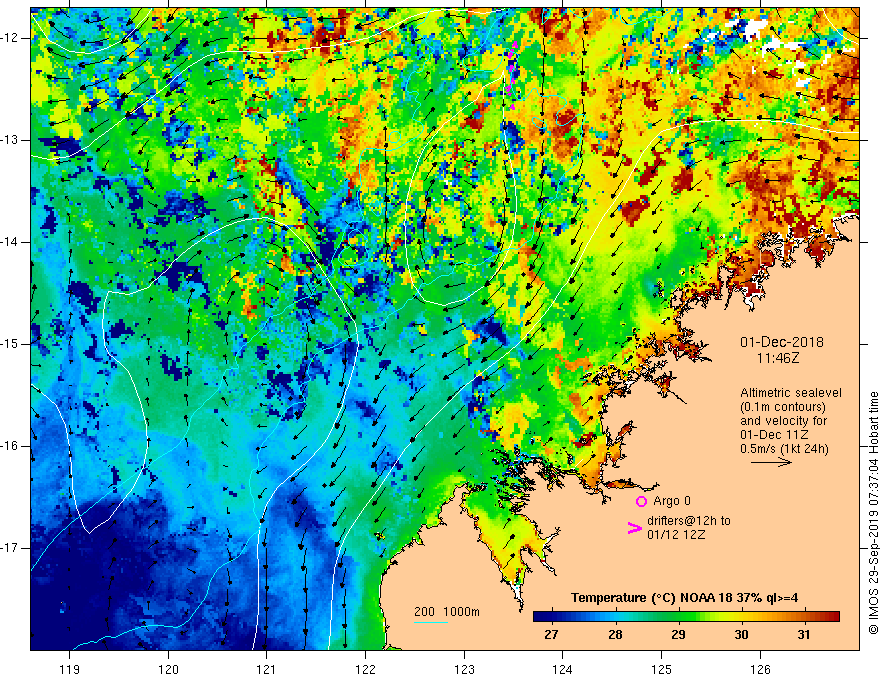
Task: Click longitude axis label 126
Action: pyautogui.click(x=760, y=669)
